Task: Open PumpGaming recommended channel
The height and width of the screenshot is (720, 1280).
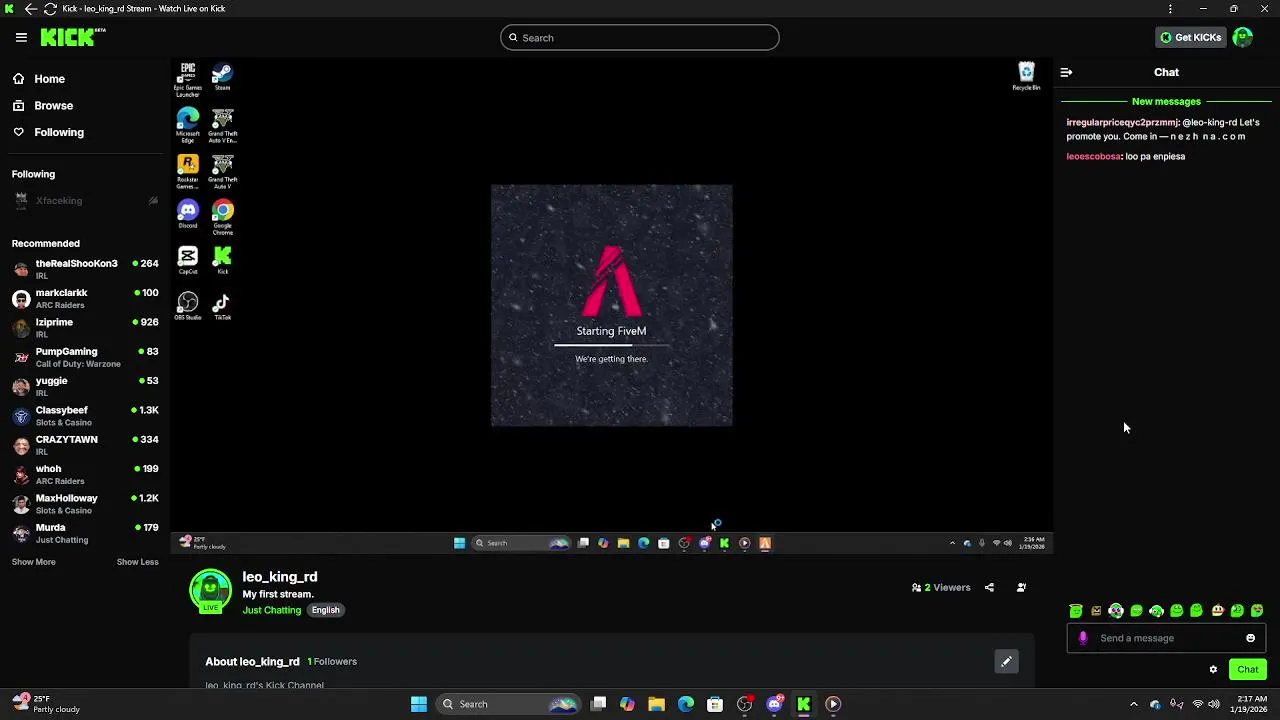Action: click(85, 357)
